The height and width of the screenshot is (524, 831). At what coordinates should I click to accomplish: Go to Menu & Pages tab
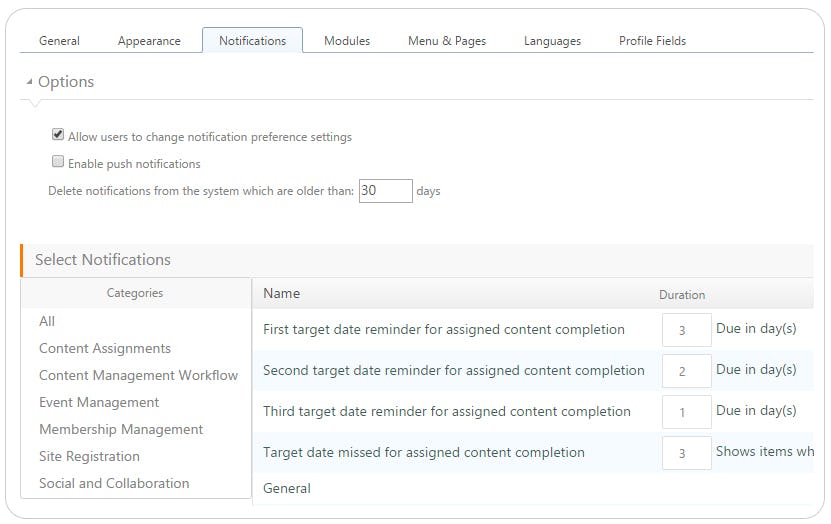446,41
